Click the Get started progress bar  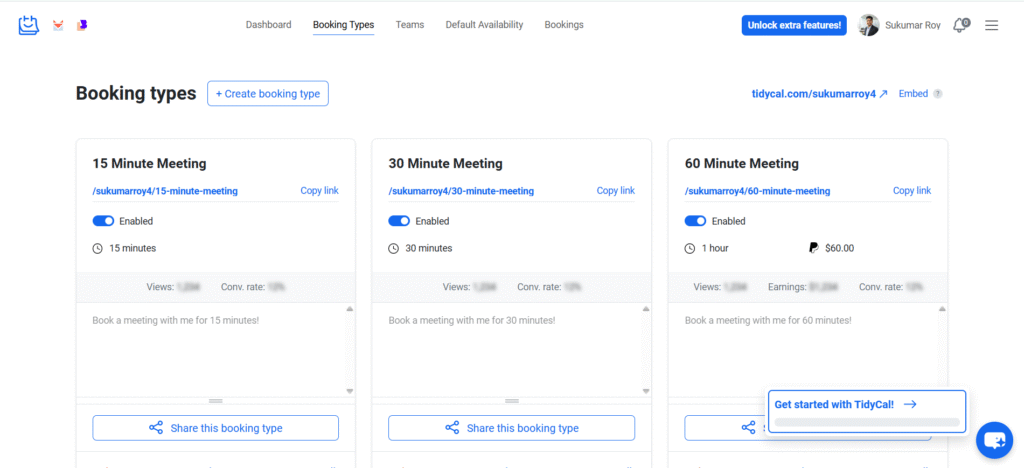pos(866,423)
